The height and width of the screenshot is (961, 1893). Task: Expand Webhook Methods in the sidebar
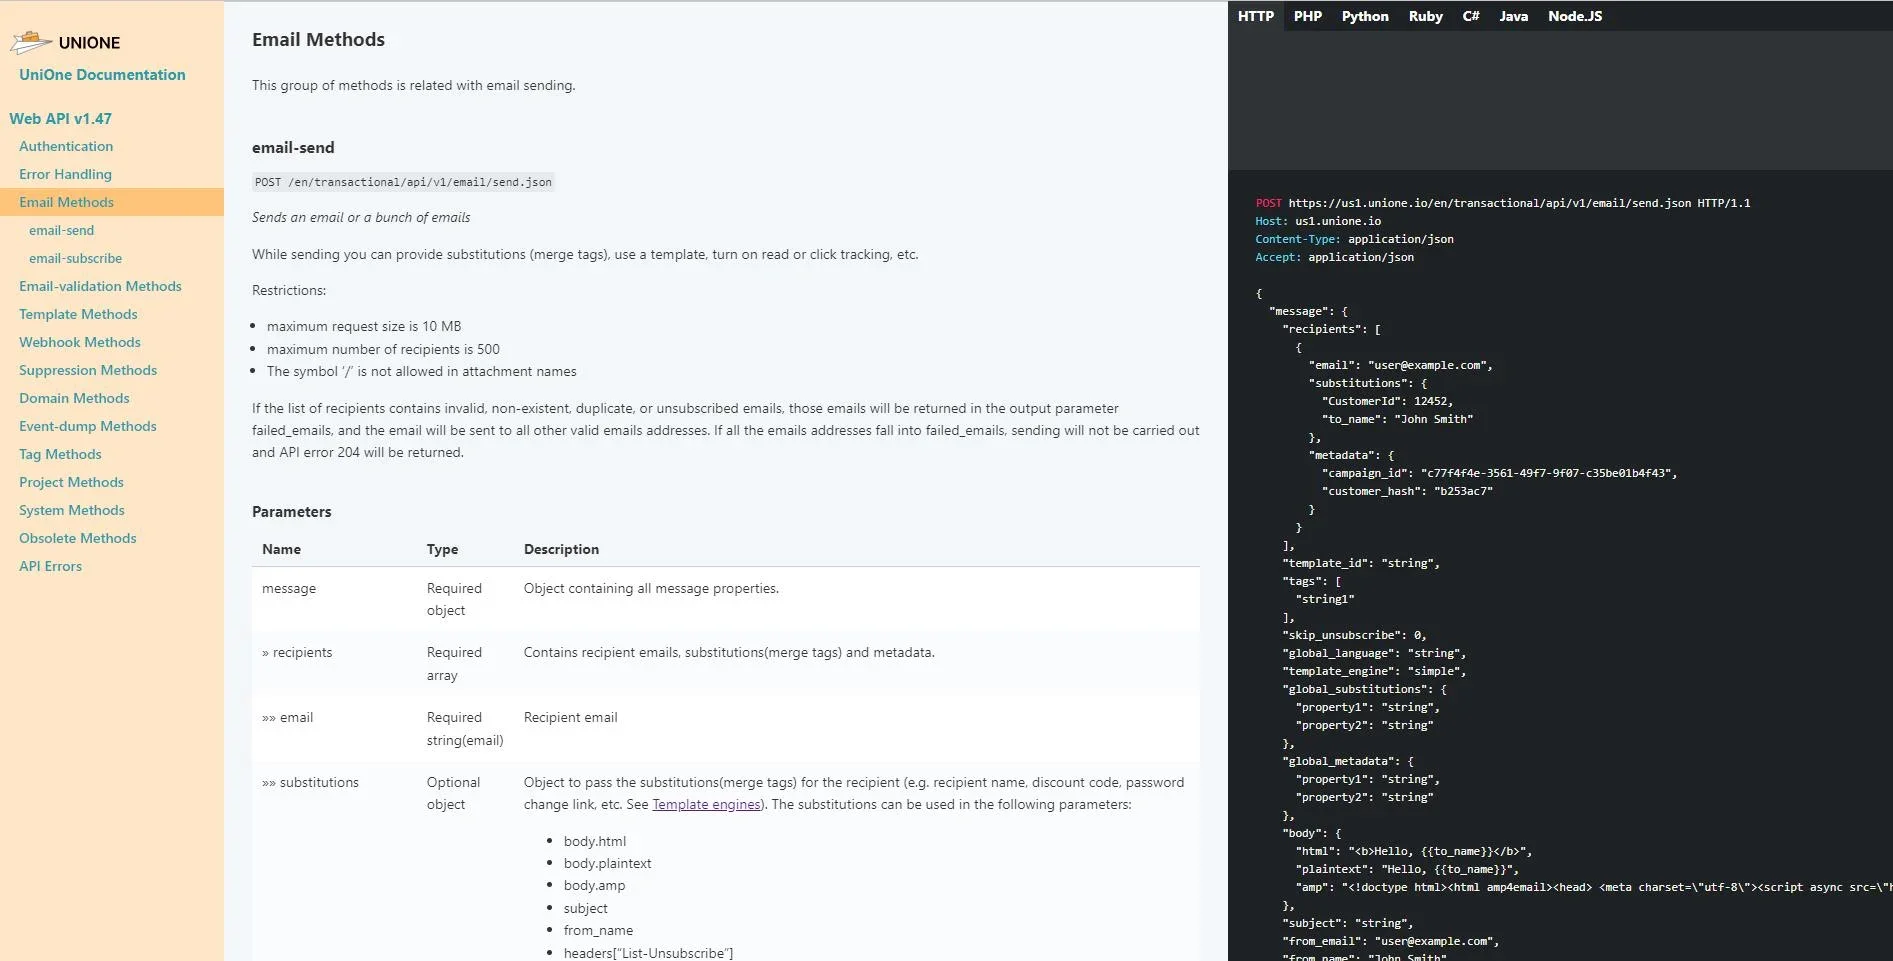pos(80,342)
